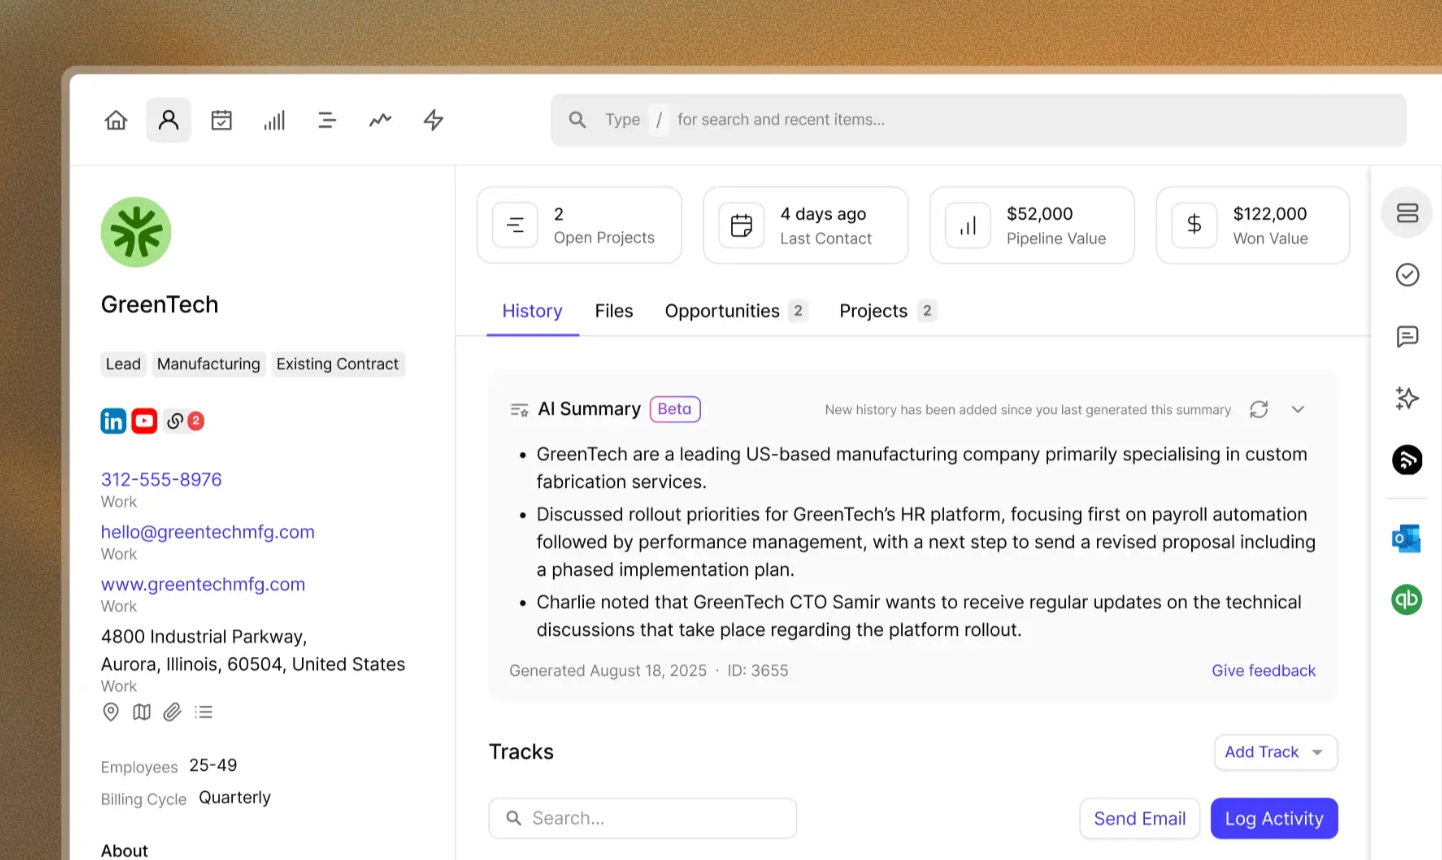Screen dimensions: 1442x860
Task: Open www.greentechmfg.com website link
Action: tap(203, 584)
